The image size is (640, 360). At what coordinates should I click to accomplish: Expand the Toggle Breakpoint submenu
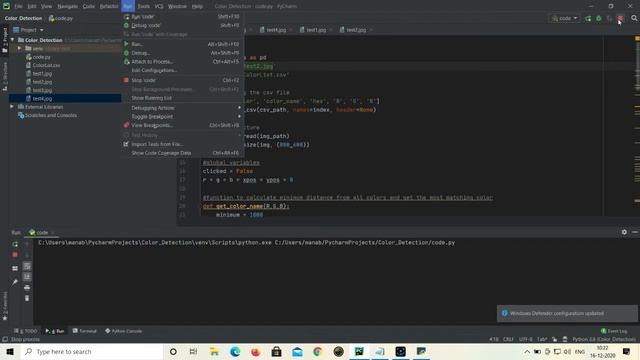click(x=182, y=116)
